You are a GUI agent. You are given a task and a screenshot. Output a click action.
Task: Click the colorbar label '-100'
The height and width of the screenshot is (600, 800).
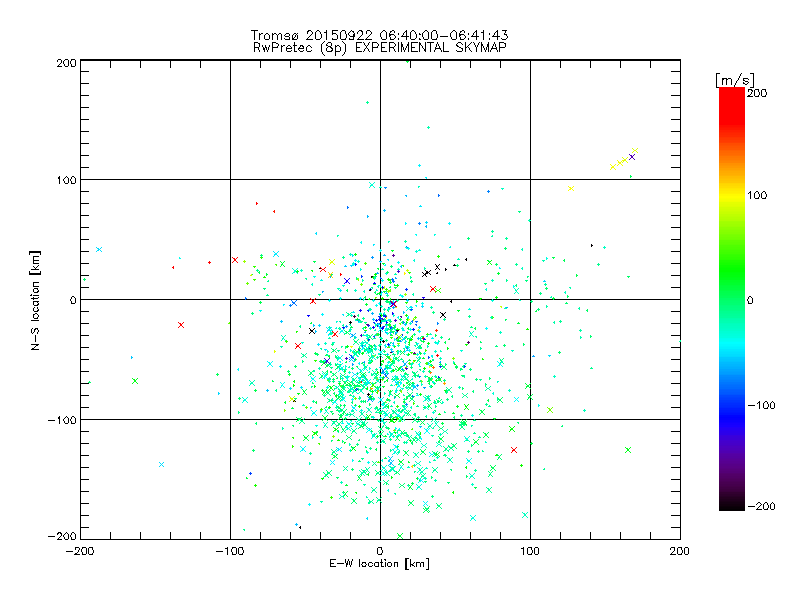(x=761, y=405)
